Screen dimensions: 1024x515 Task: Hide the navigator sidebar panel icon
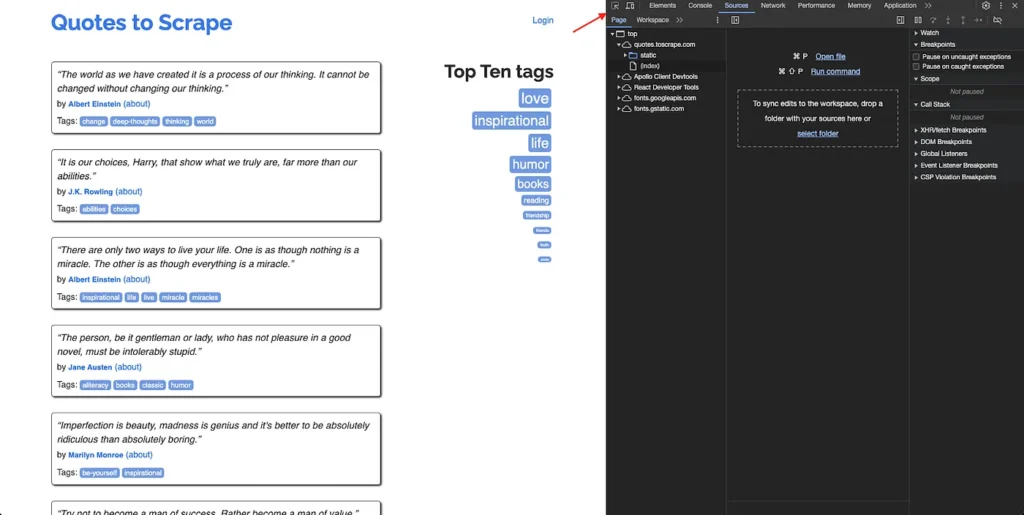pyautogui.click(x=735, y=20)
